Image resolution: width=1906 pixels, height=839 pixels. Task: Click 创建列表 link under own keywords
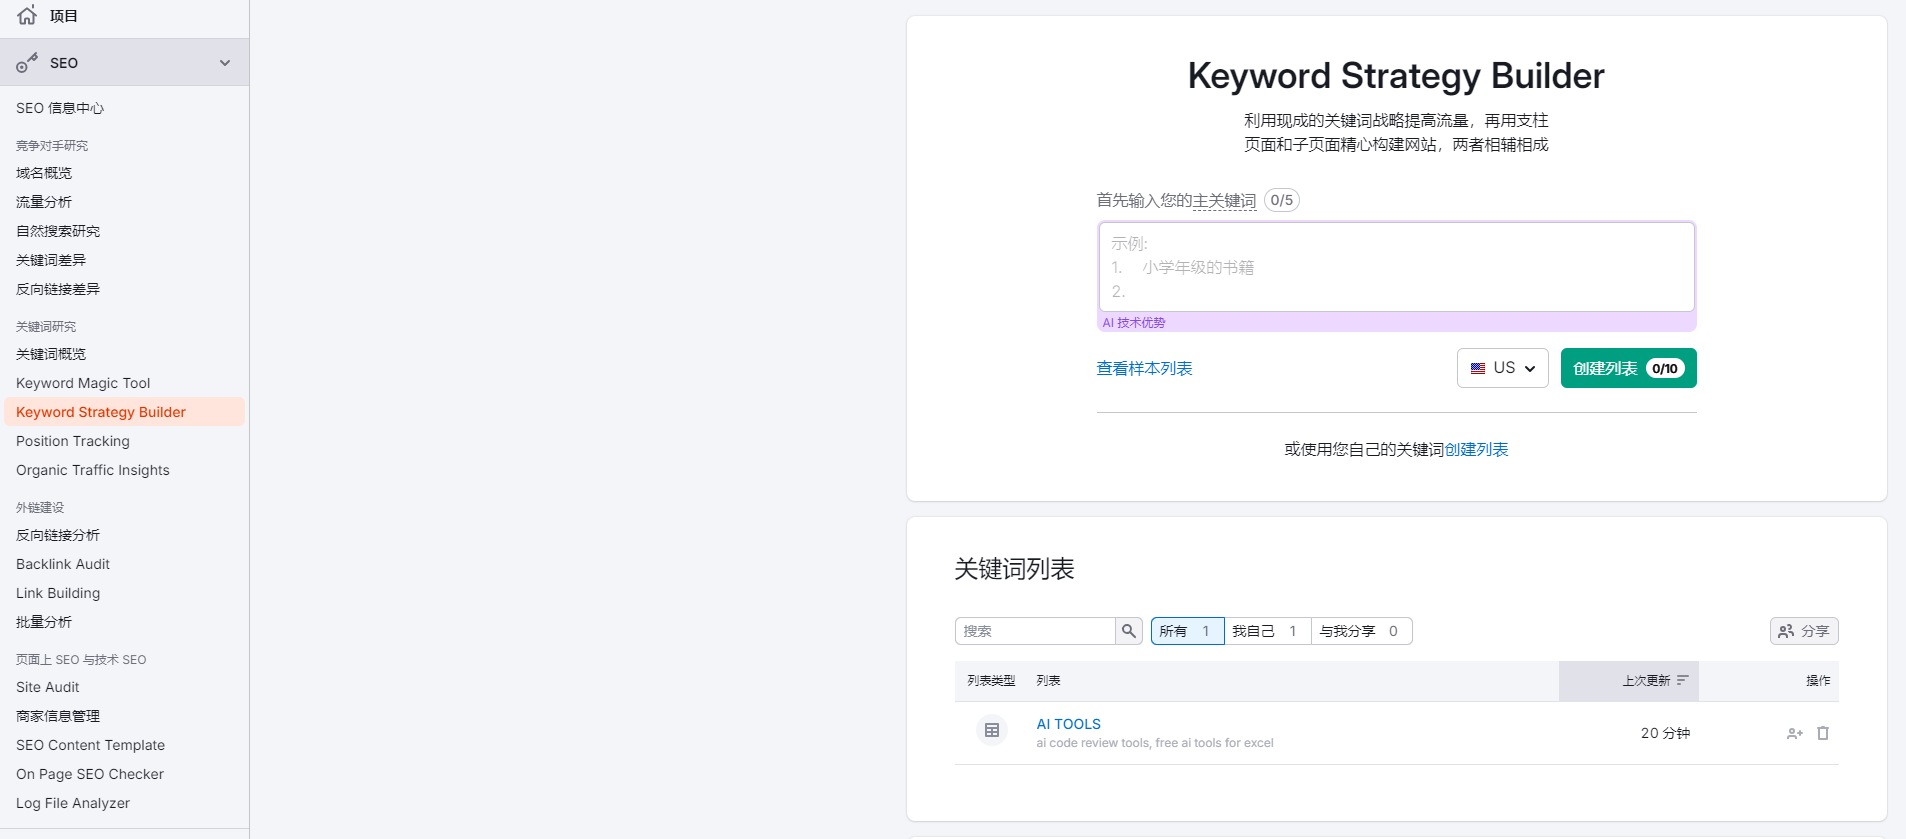(x=1476, y=450)
